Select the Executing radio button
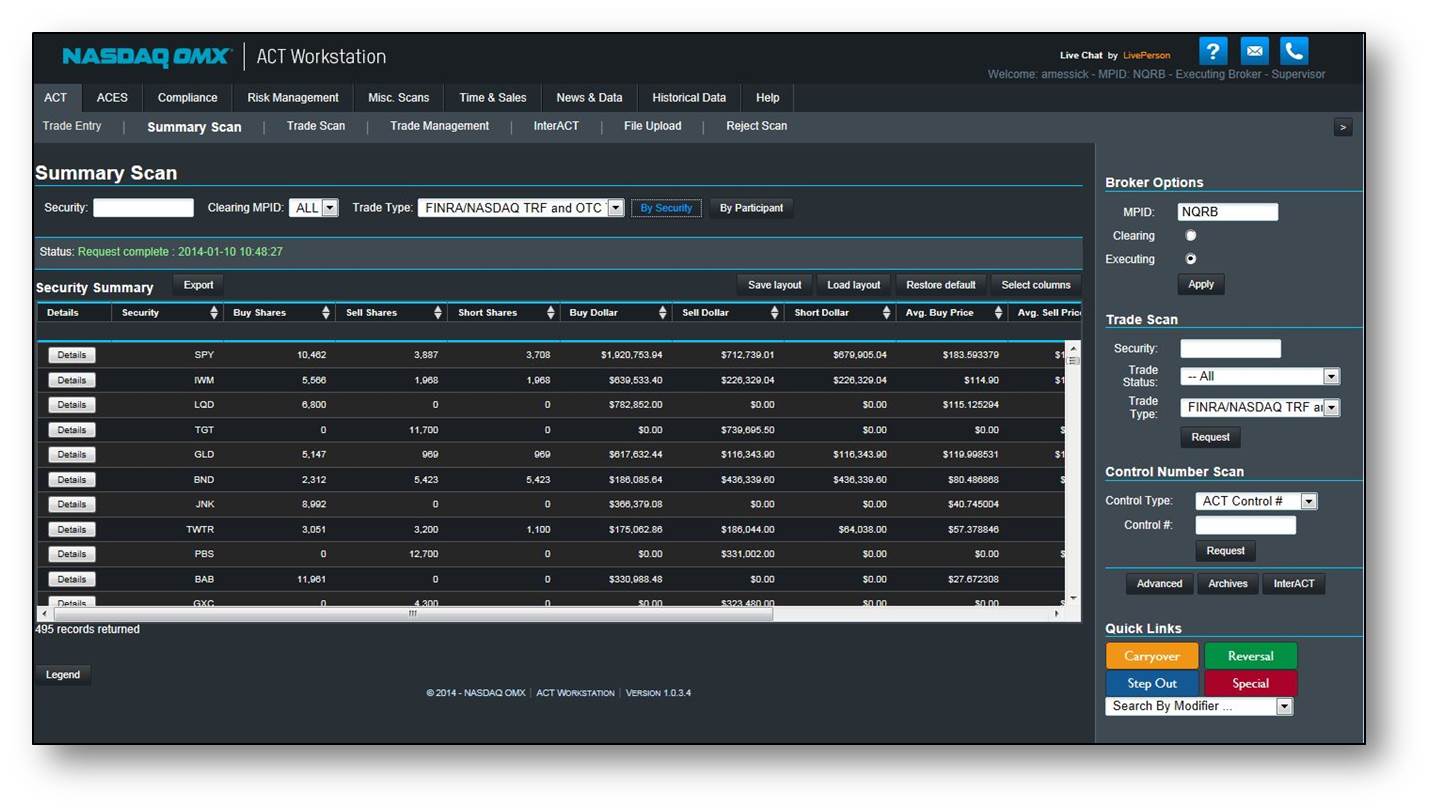1431x810 pixels. click(x=1190, y=259)
